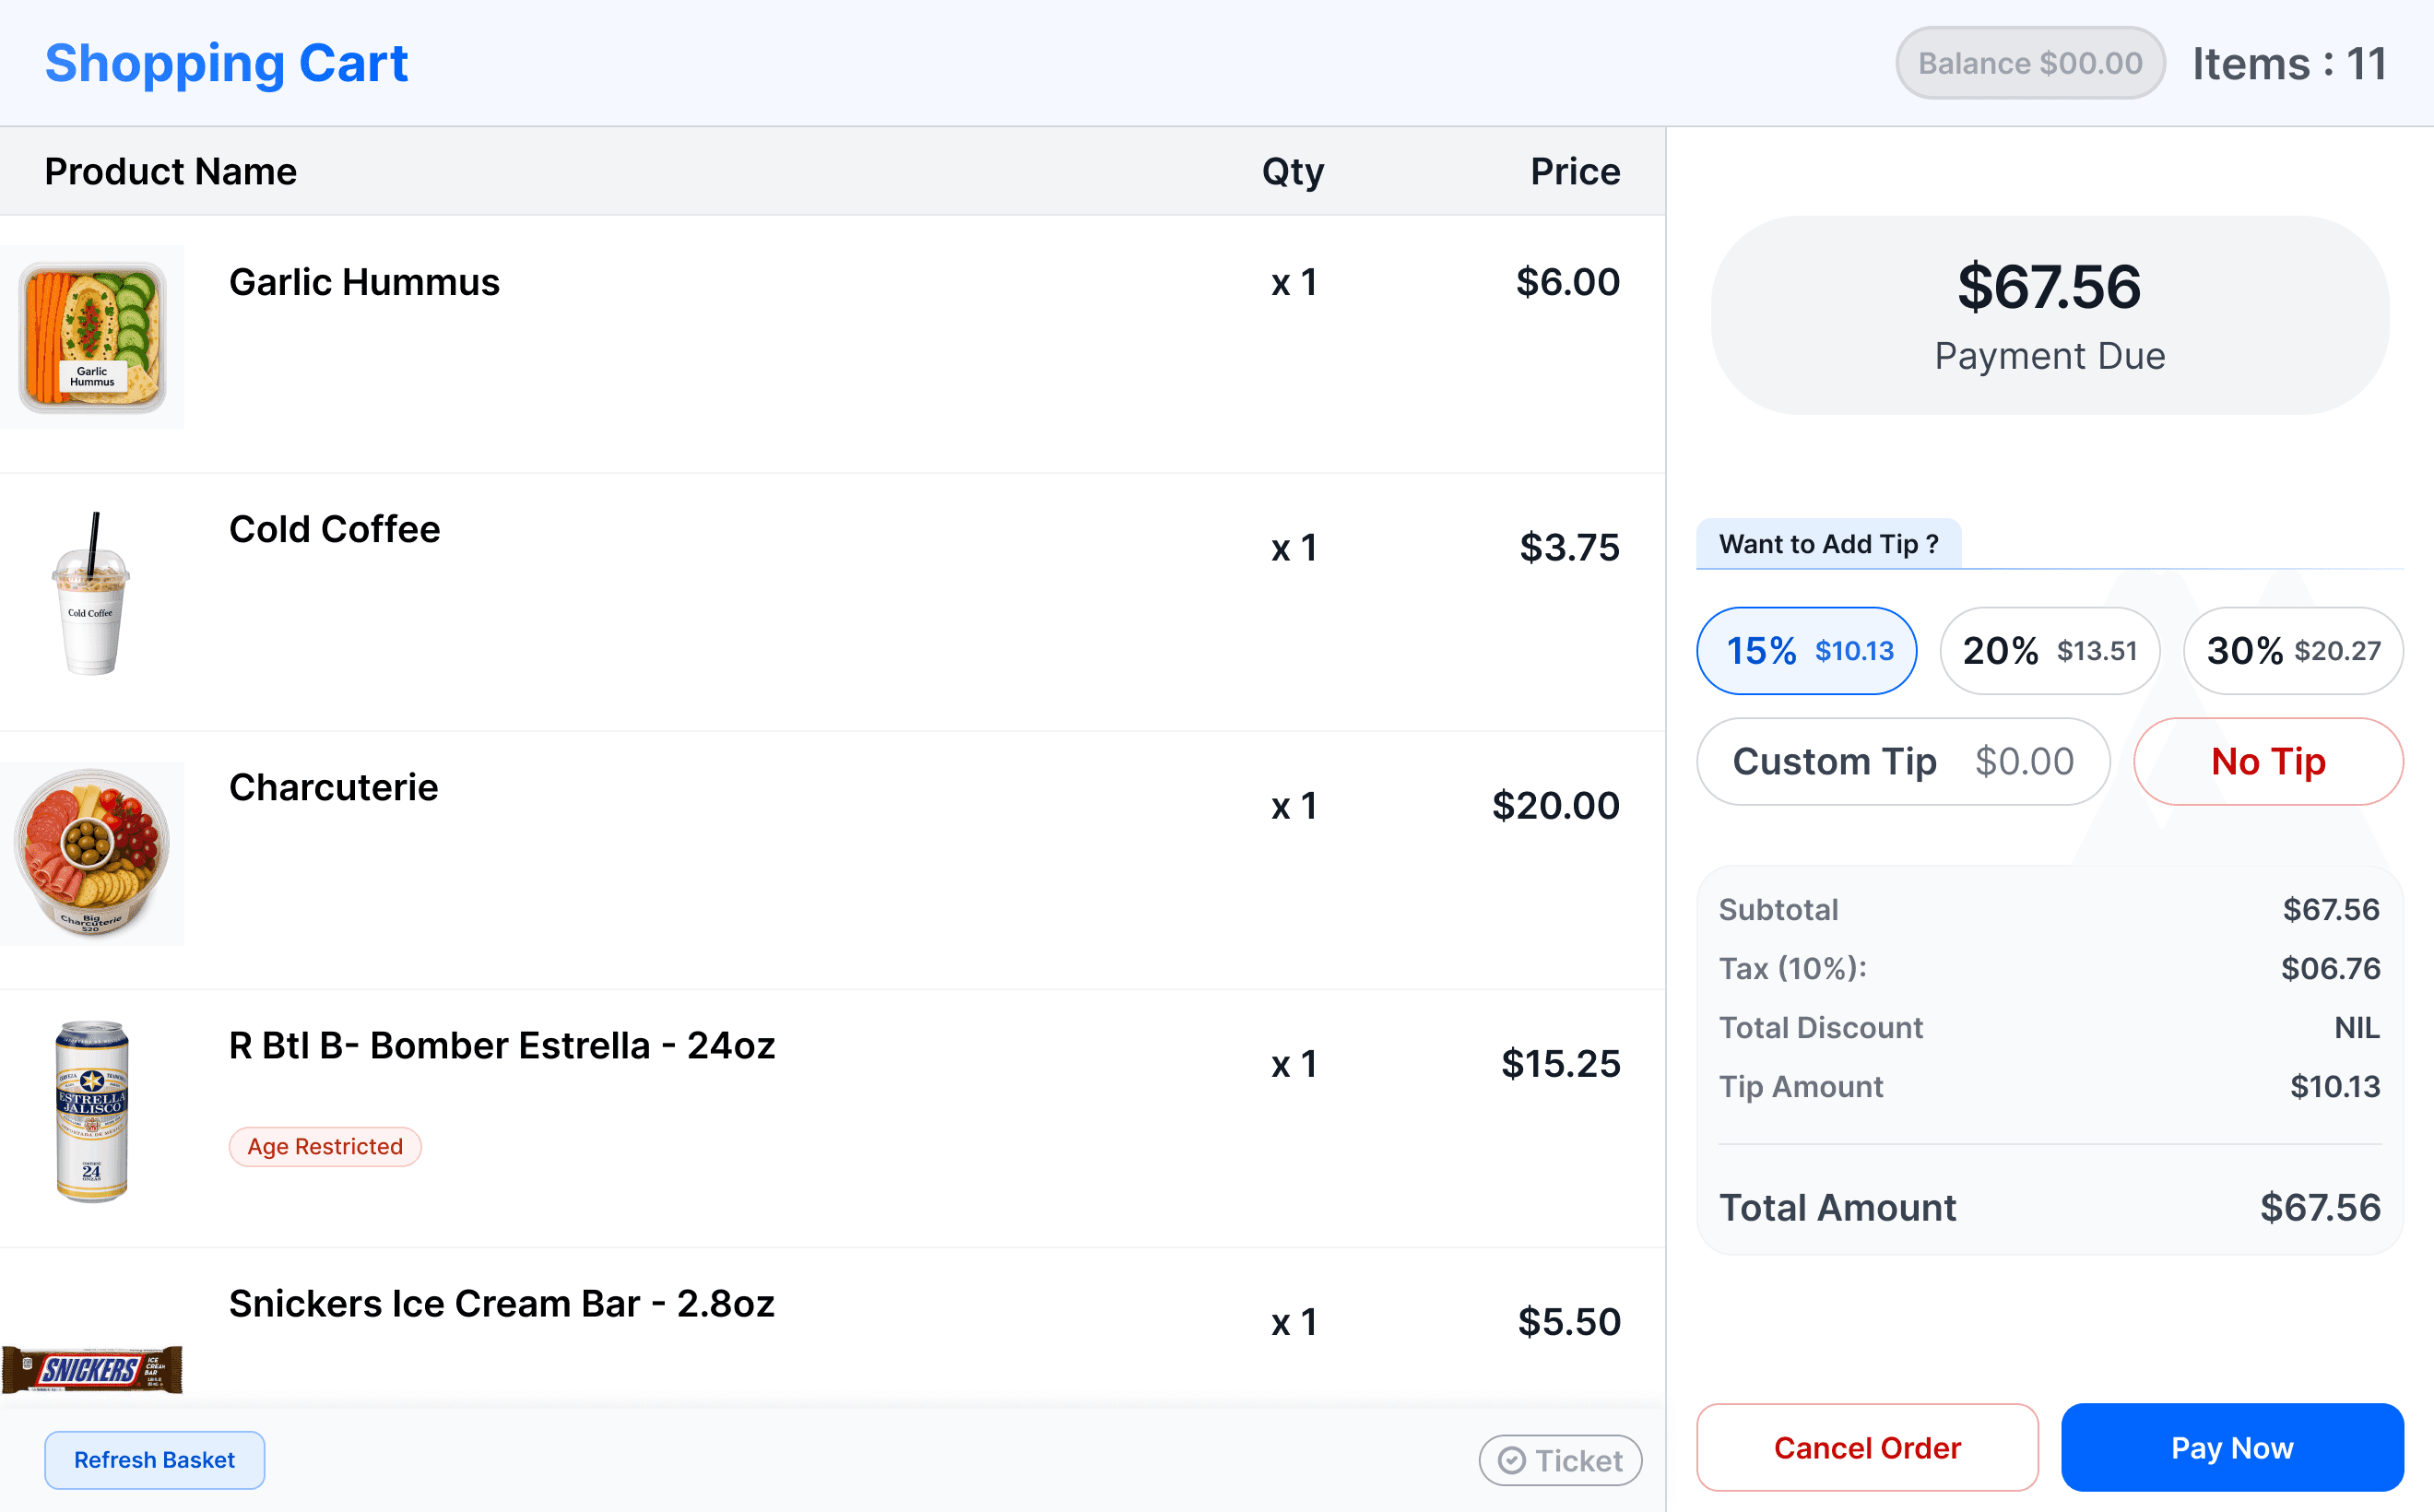Image resolution: width=2434 pixels, height=1512 pixels.
Task: Click the Age Restricted badge
Action: [325, 1146]
